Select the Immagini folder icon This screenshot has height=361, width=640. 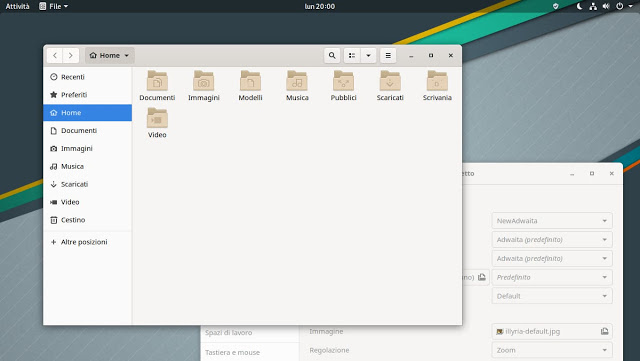tap(204, 81)
